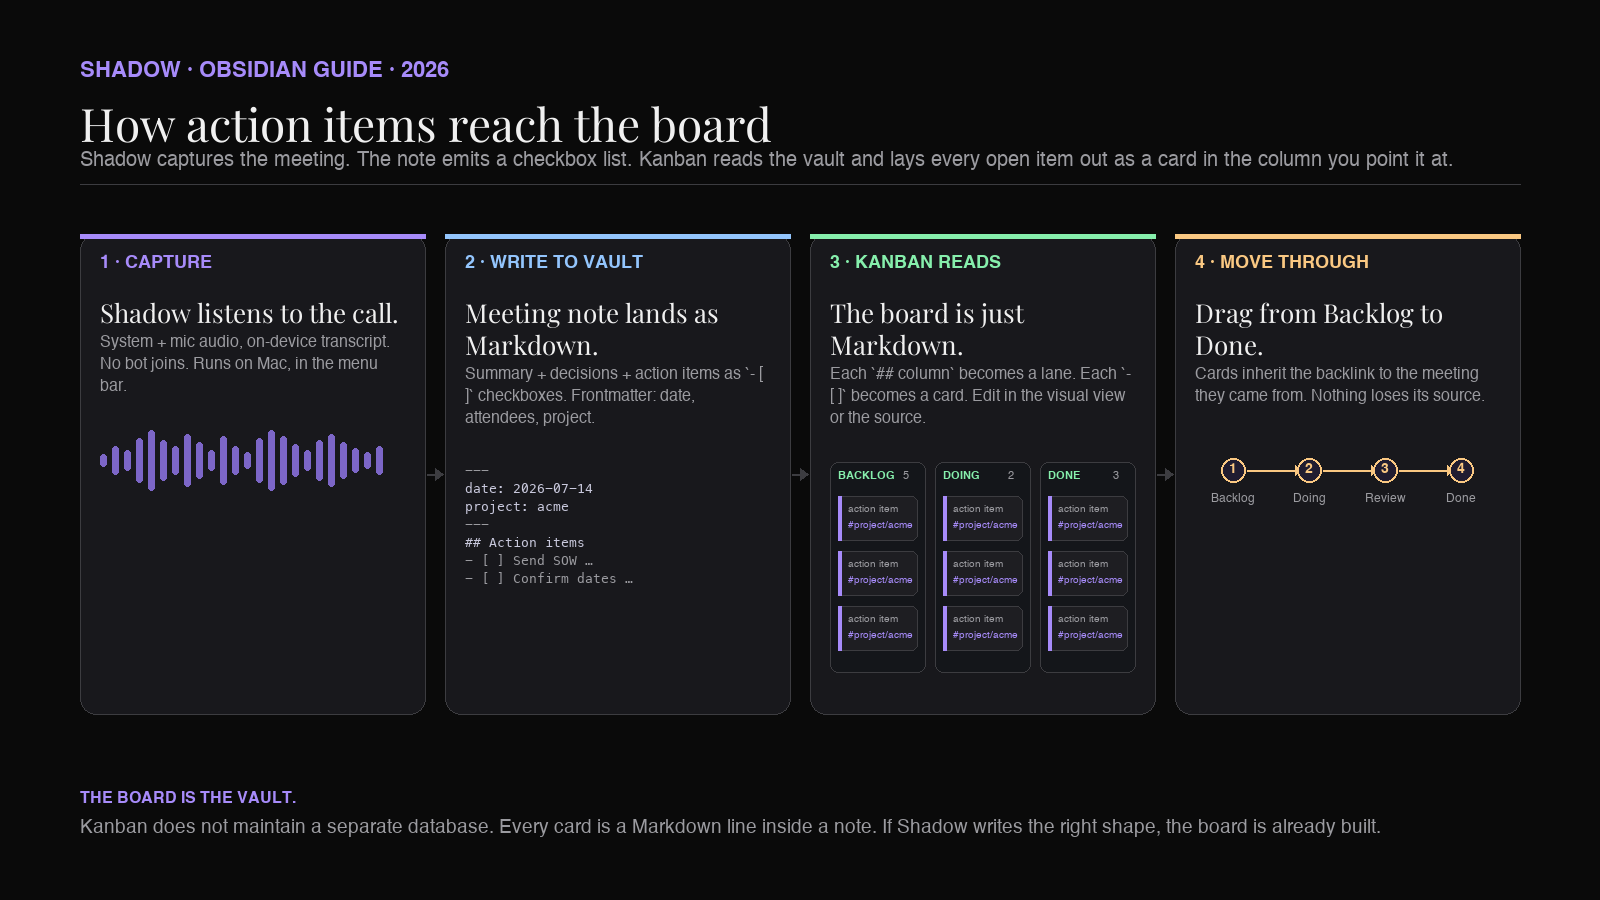Tick the "Send SOW" checkbox line
This screenshot has height=900, width=1600.
tap(529, 561)
